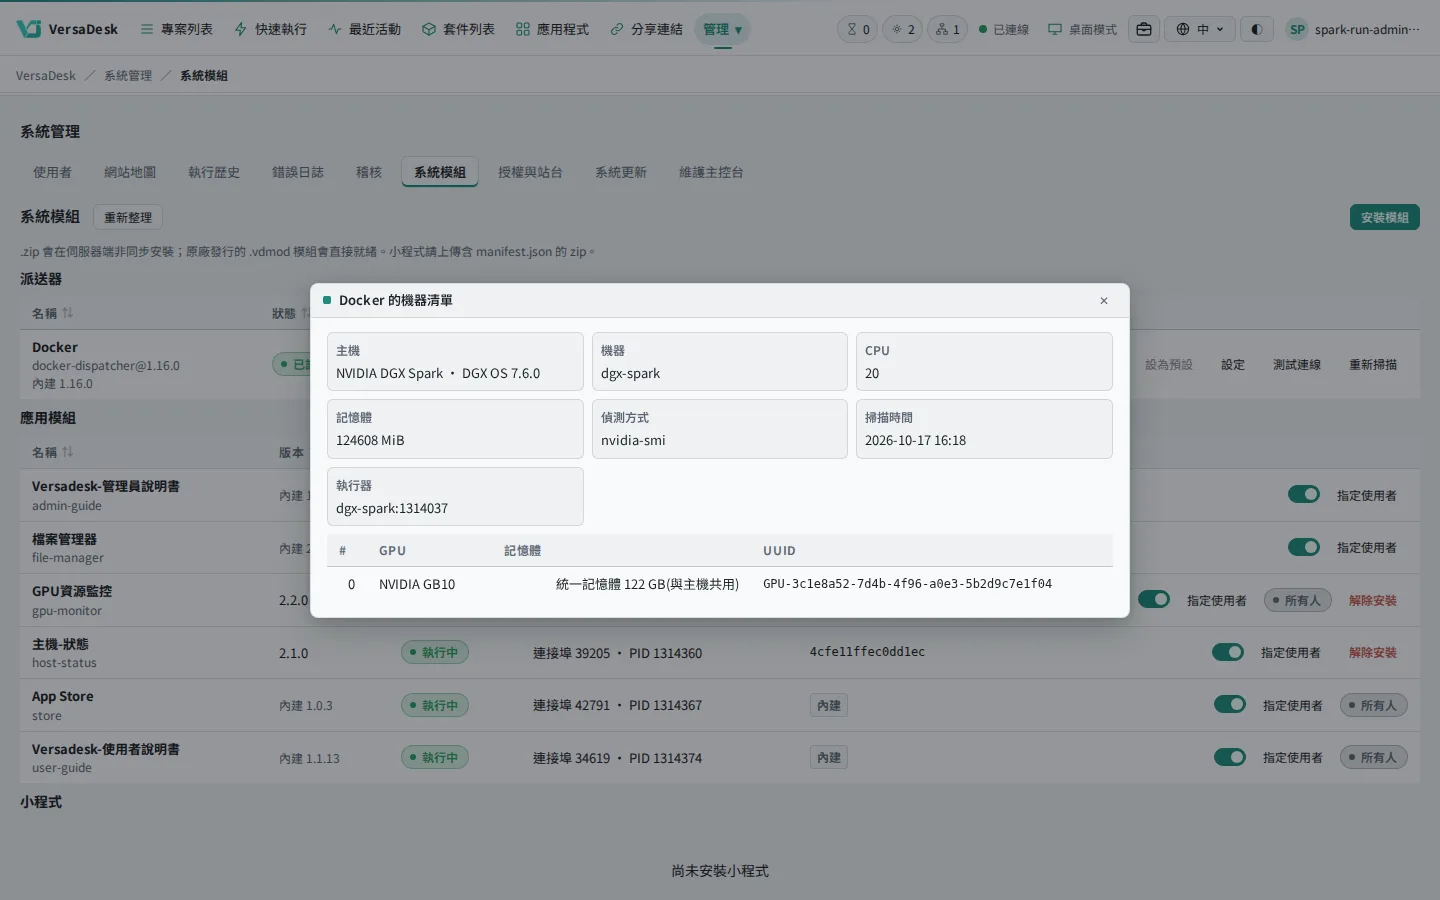Click the 重新整理 button

(x=128, y=217)
